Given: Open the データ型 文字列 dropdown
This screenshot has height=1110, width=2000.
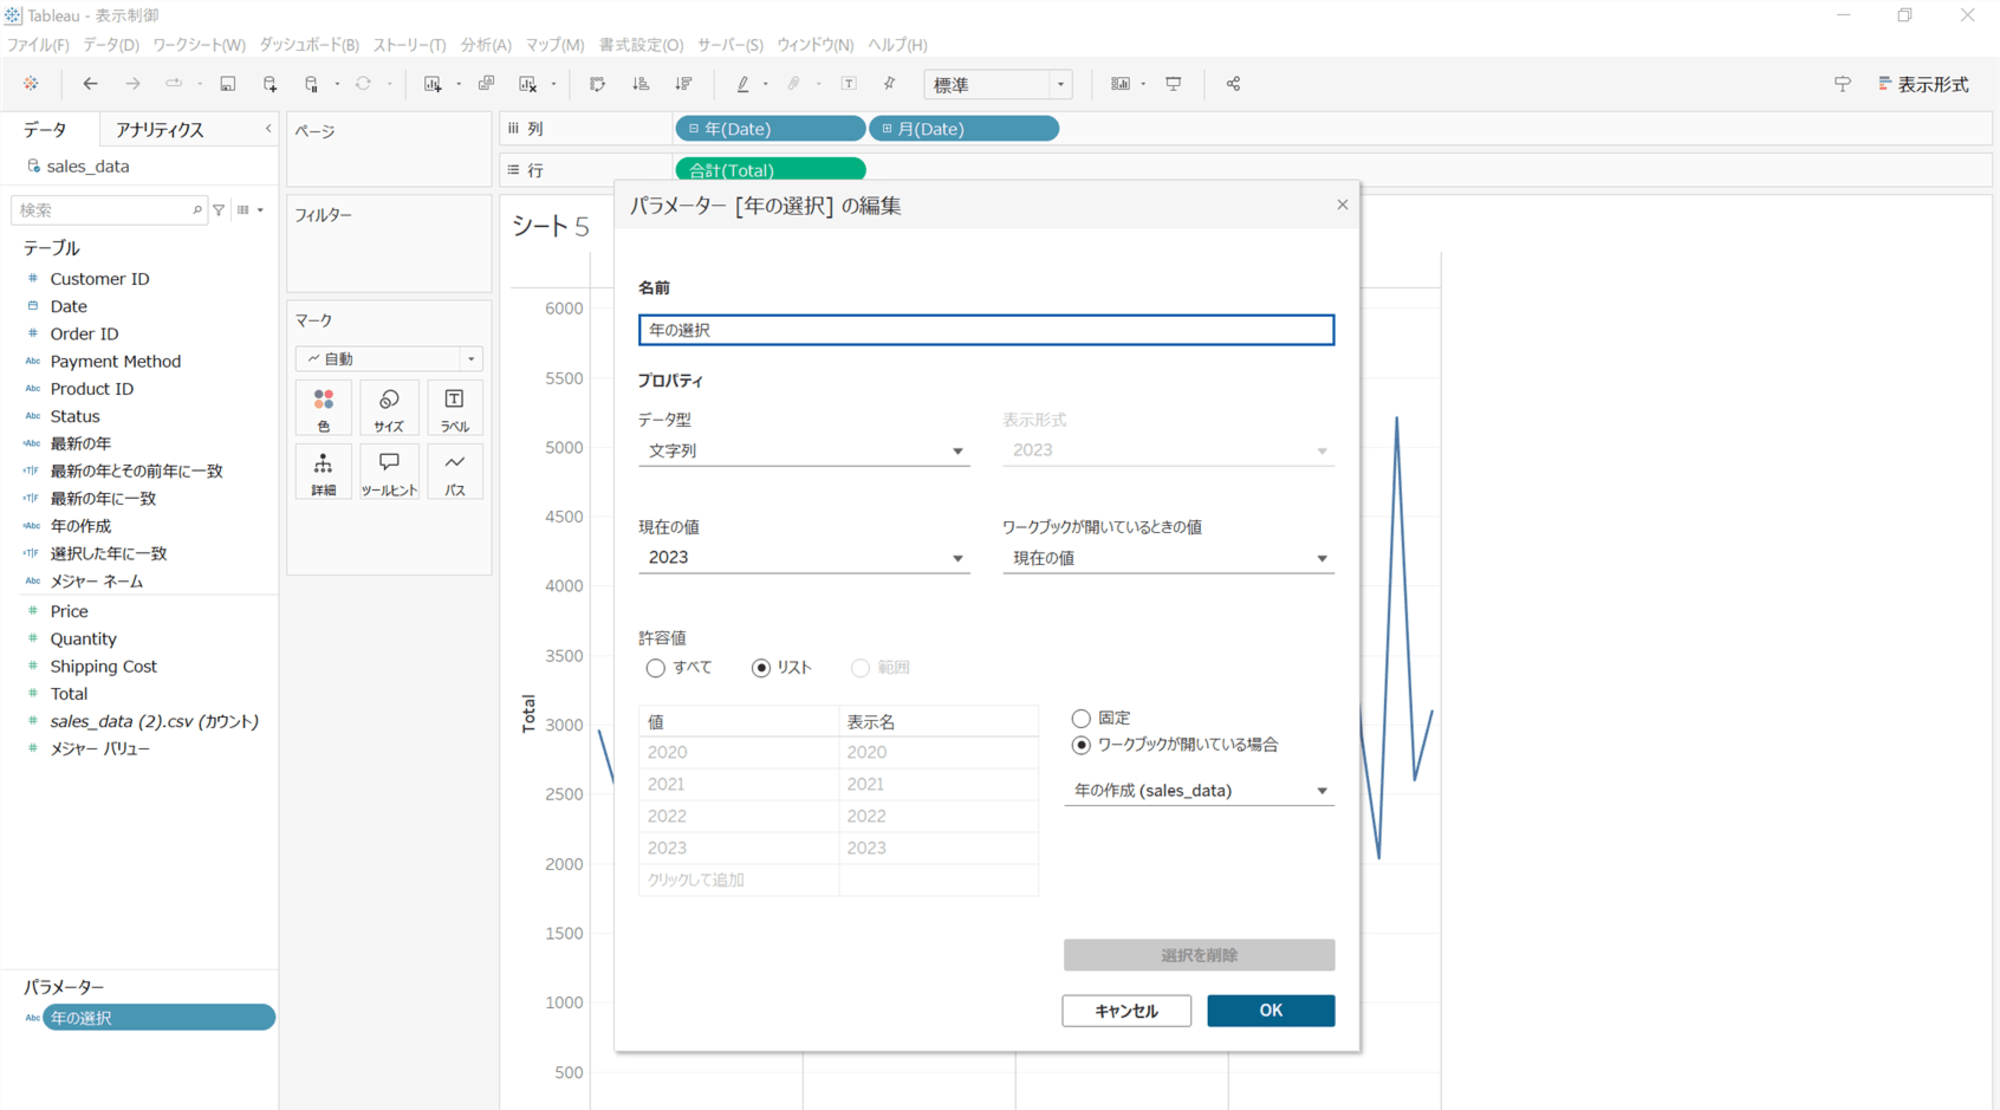Looking at the screenshot, I should tap(804, 451).
